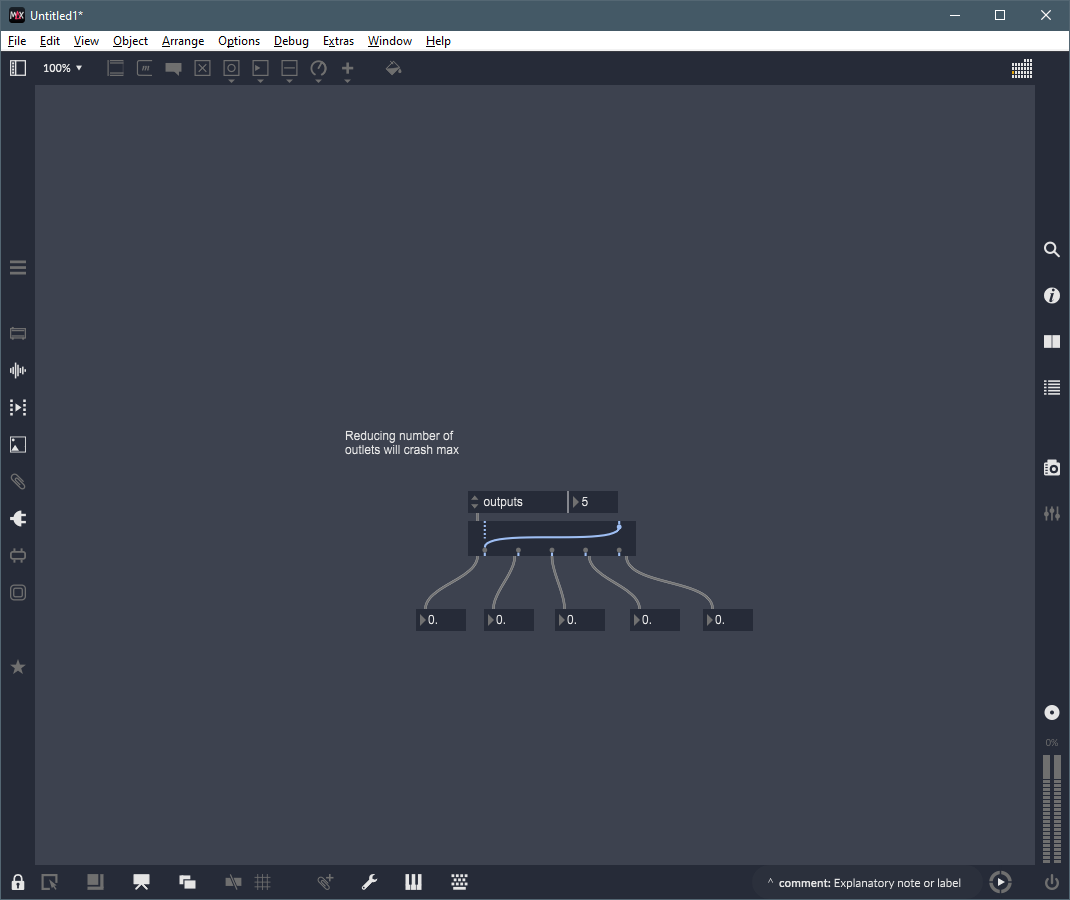
Task: Toggle audio power button on
Action: tap(1051, 882)
